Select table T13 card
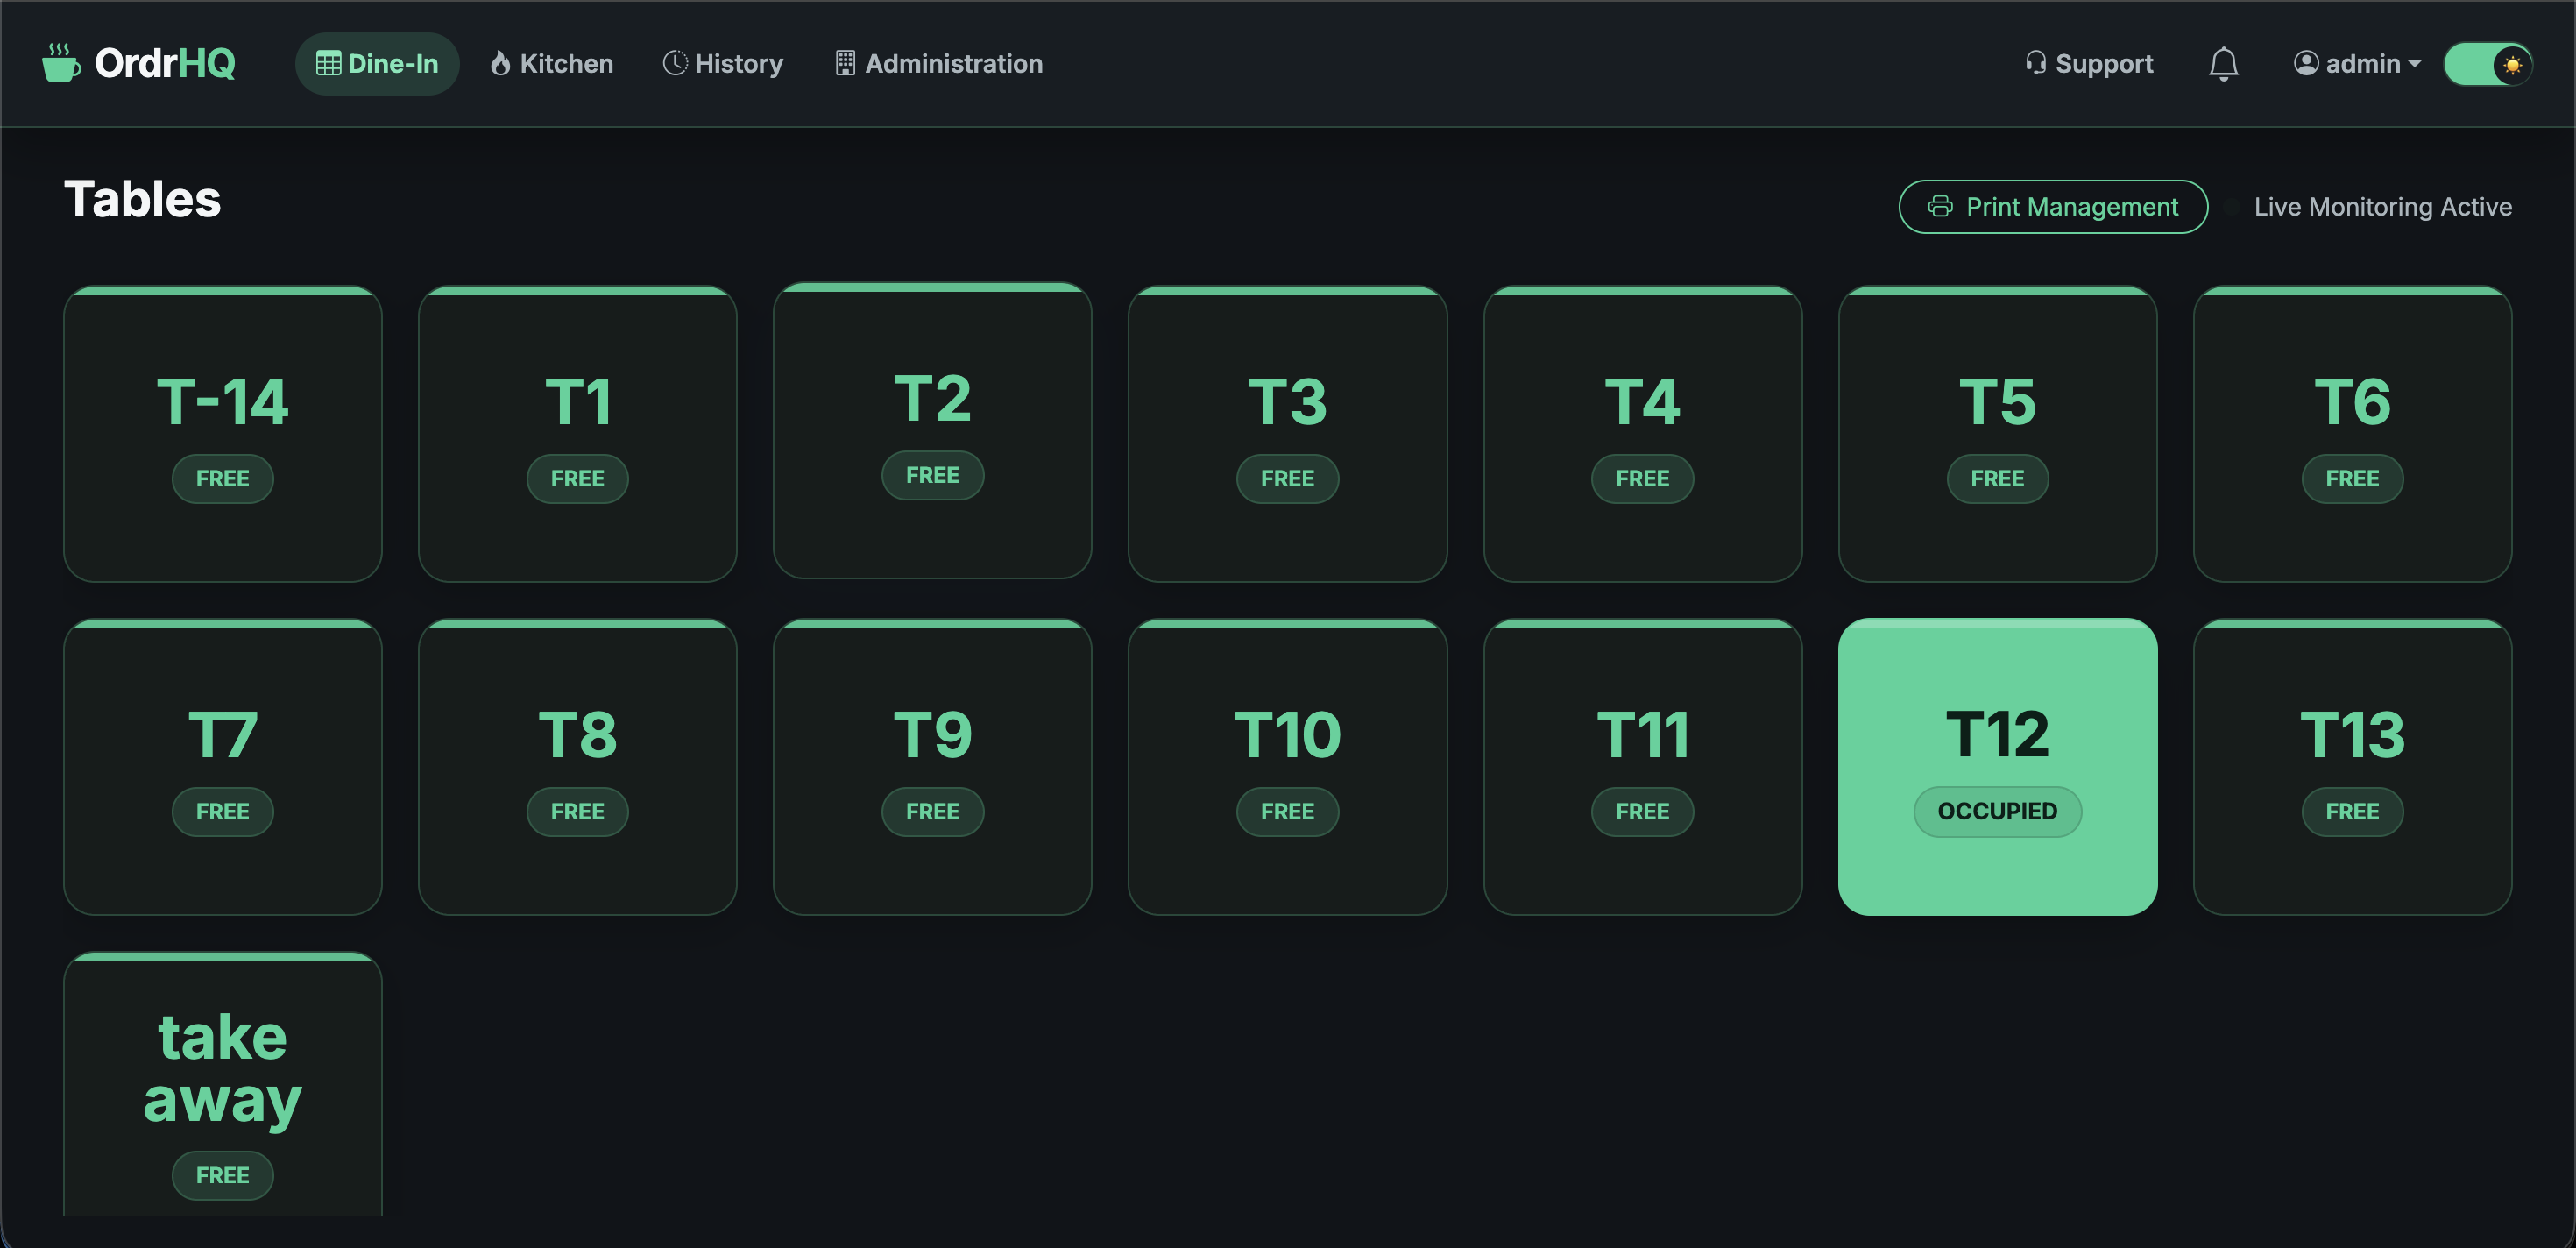The width and height of the screenshot is (2576, 1248). tap(2352, 767)
